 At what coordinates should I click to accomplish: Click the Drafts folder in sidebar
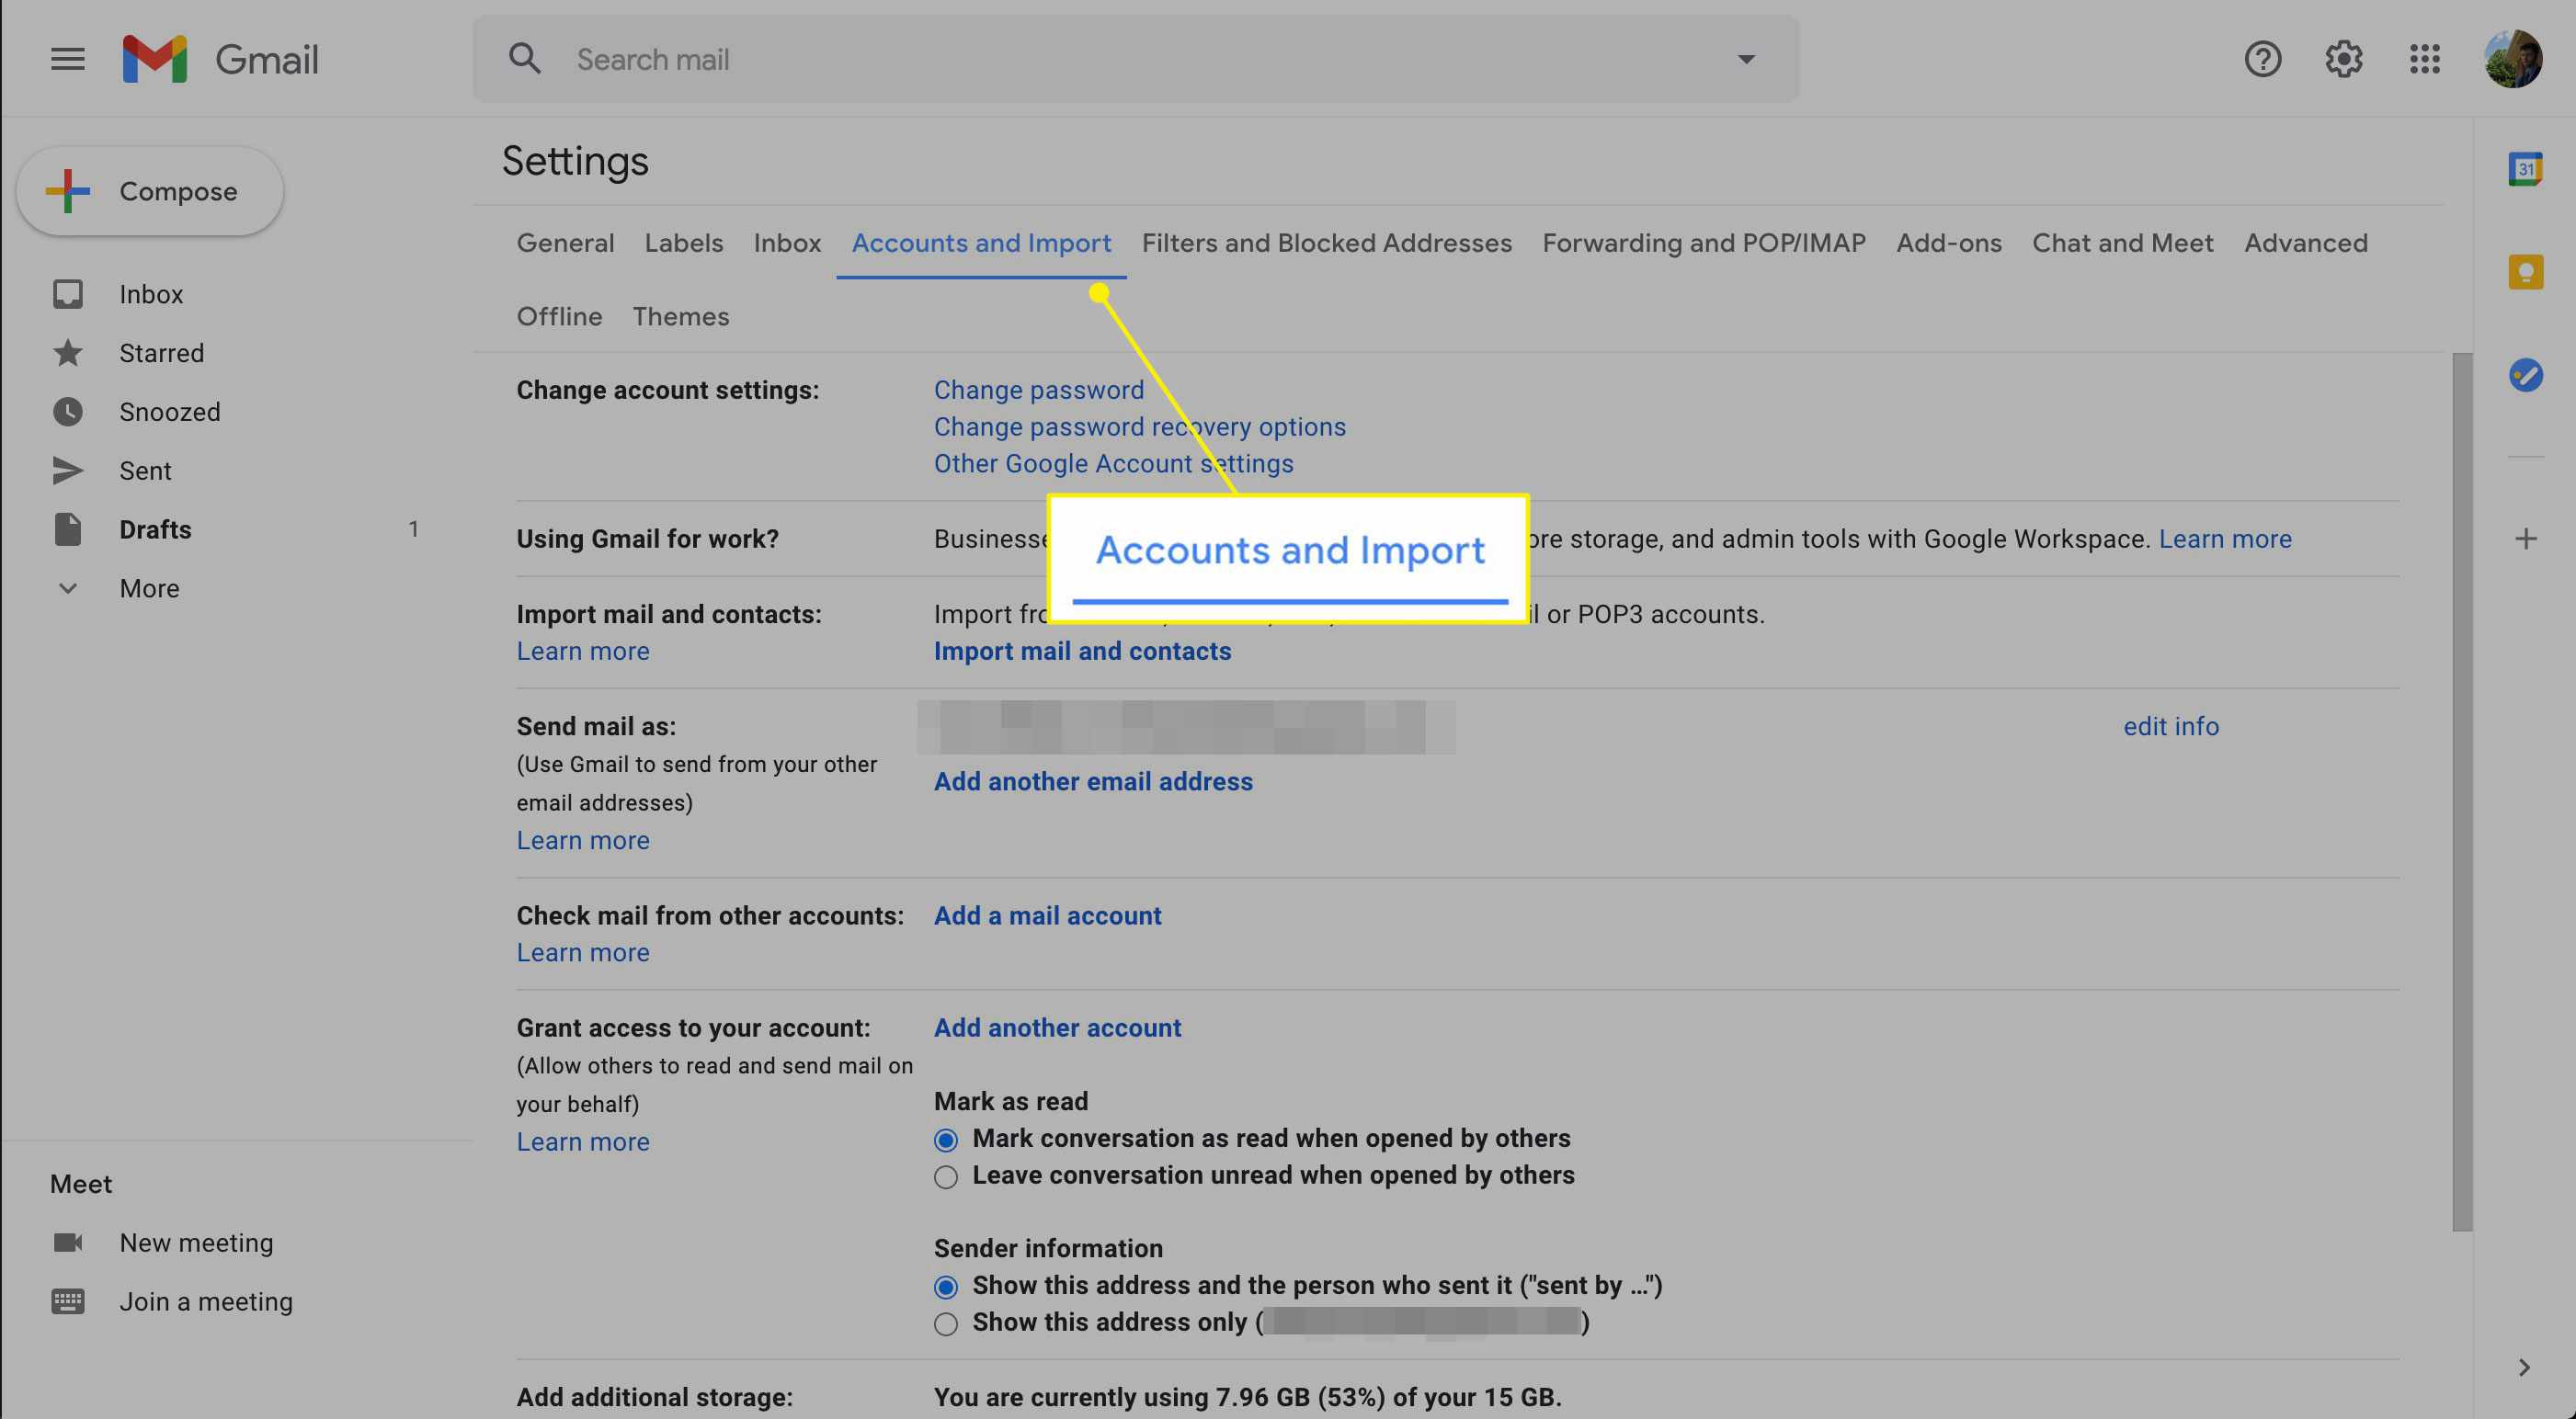click(x=154, y=528)
